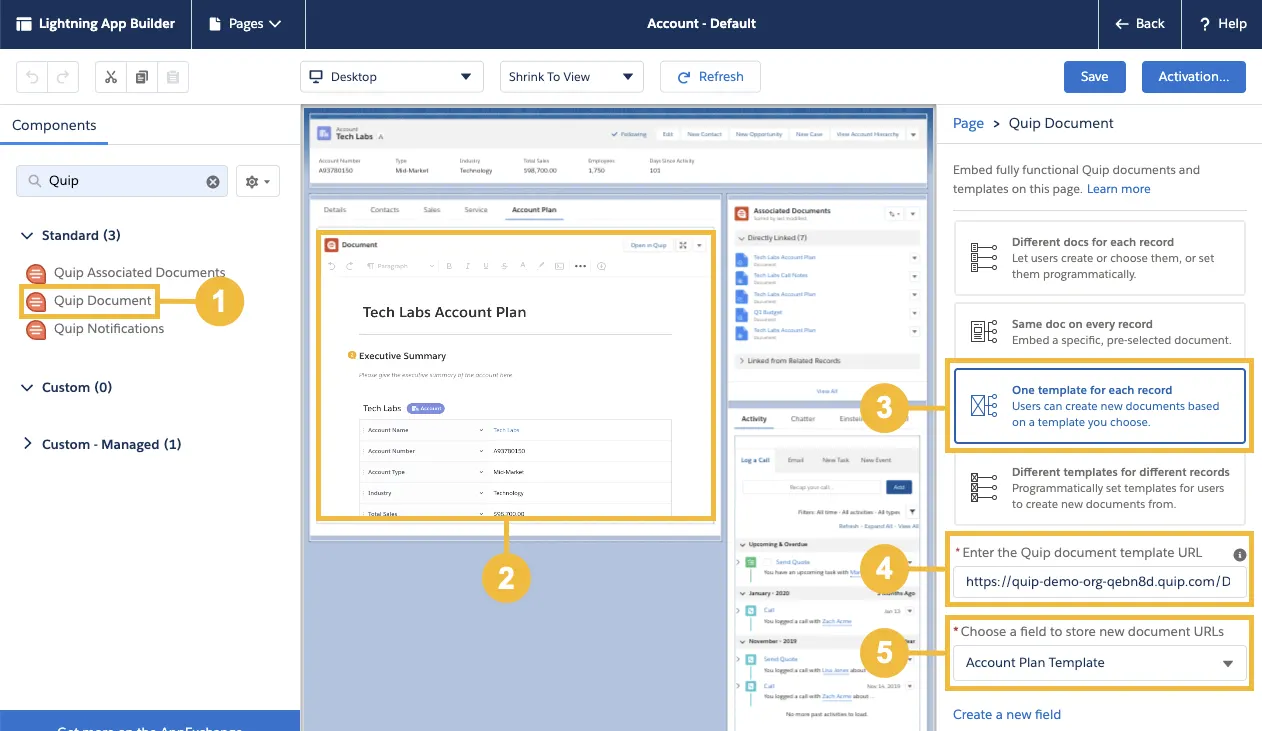Open the Desktop form factor dropdown
The image size is (1262, 731).
pos(391,76)
